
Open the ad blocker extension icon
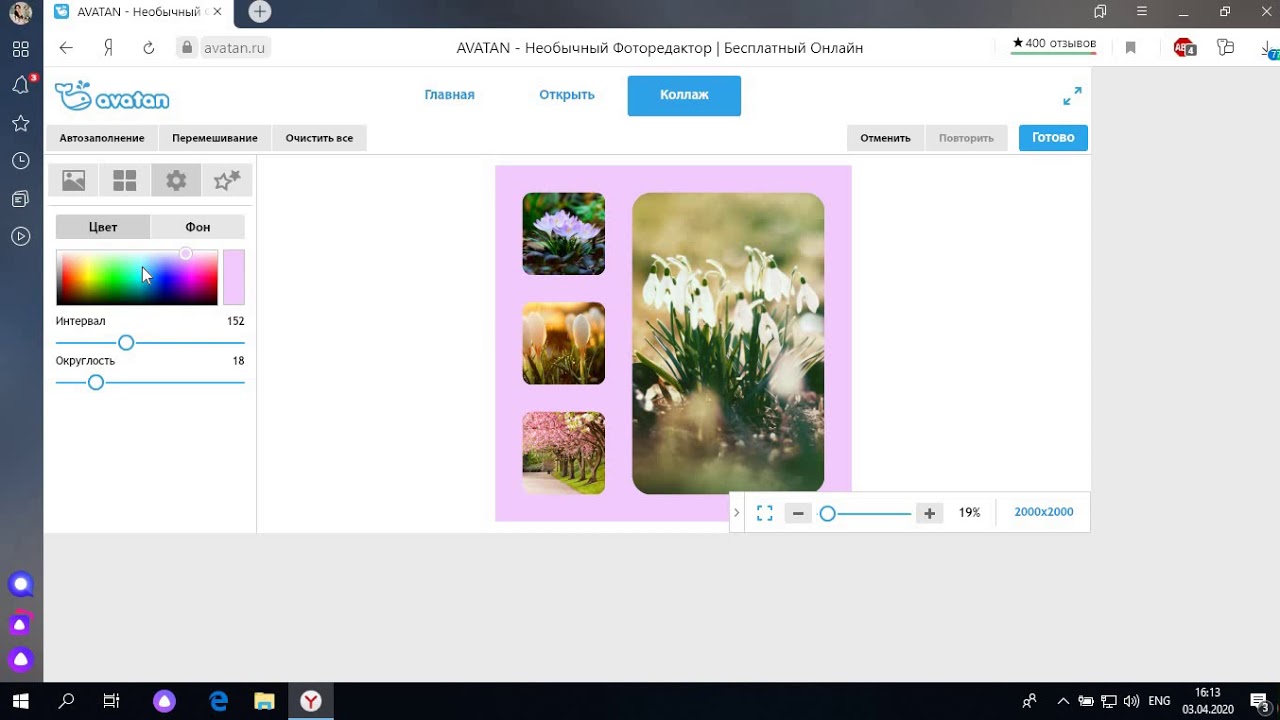pos(1185,48)
